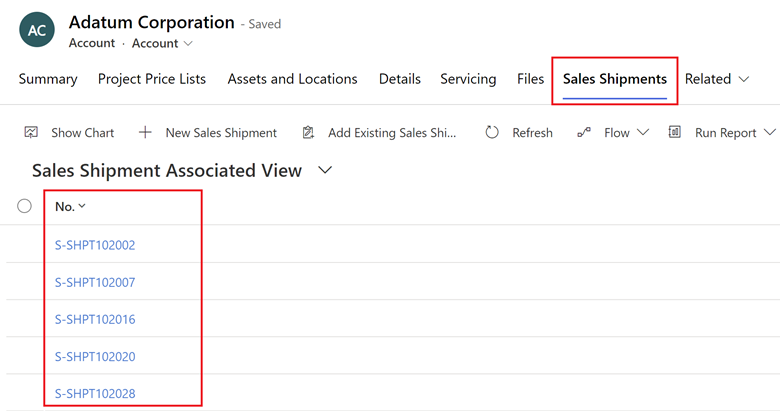Click the Run Report icon
Viewport: 780px width, 411px height.
[675, 132]
